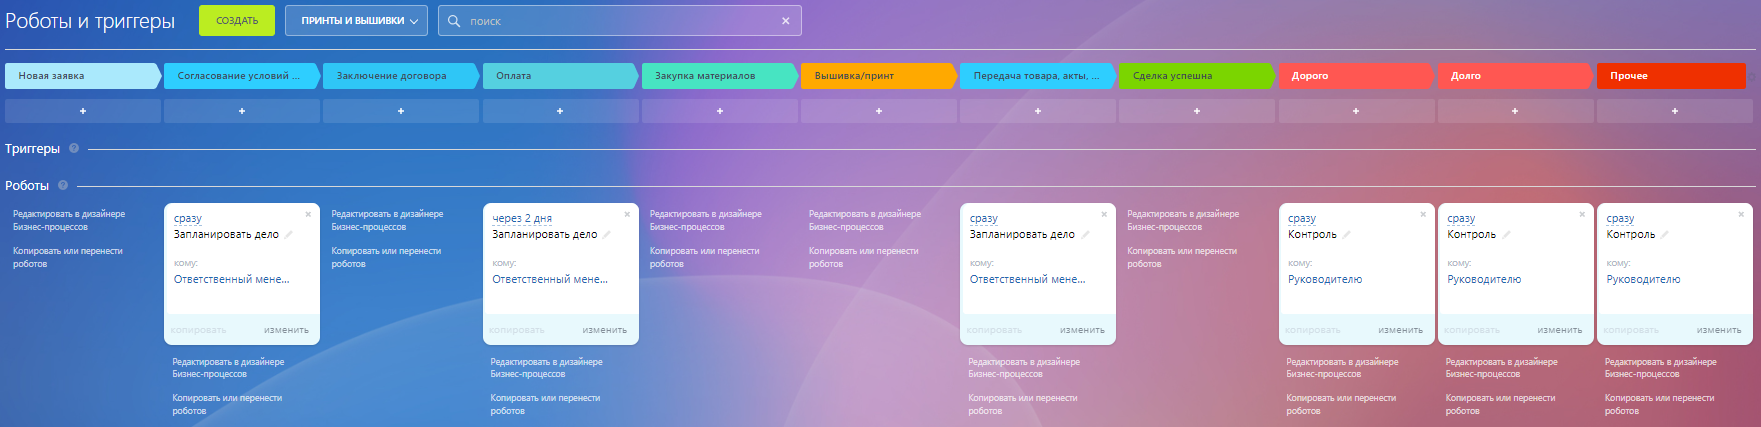Add trigger under Заключение договора stage
This screenshot has width=1761, height=427.
[401, 111]
